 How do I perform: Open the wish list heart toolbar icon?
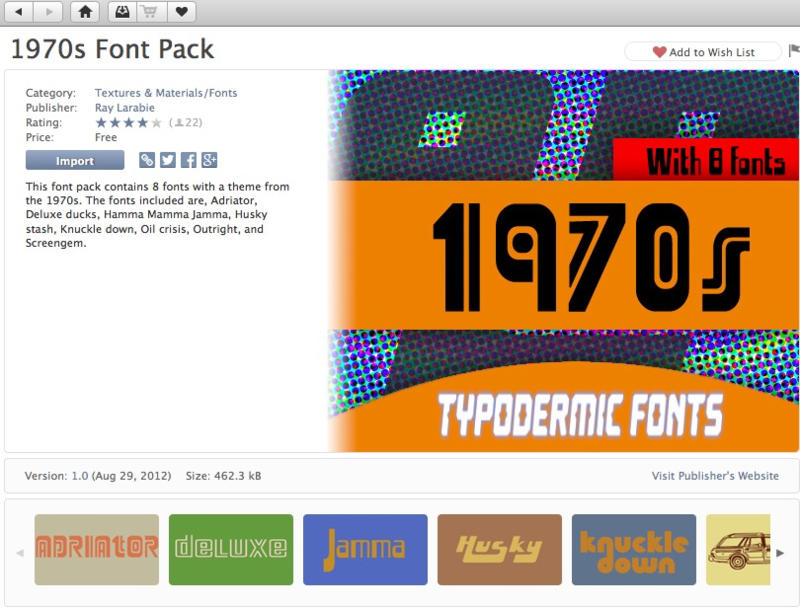[182, 11]
